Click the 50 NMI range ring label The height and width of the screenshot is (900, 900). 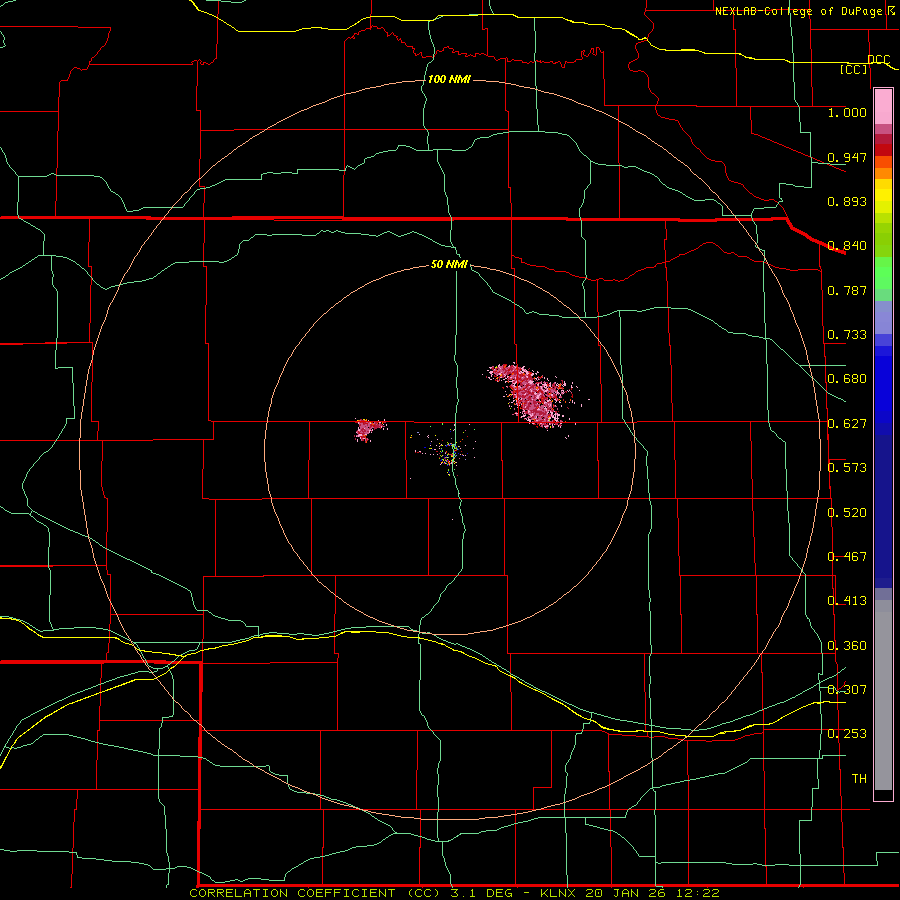[x=449, y=264]
